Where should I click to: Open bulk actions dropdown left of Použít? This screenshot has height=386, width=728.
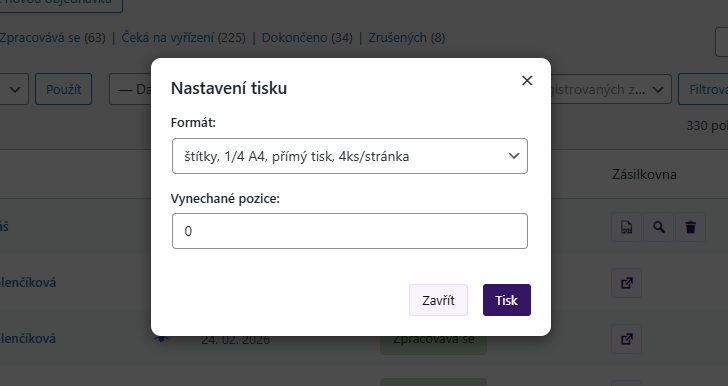click(14, 89)
